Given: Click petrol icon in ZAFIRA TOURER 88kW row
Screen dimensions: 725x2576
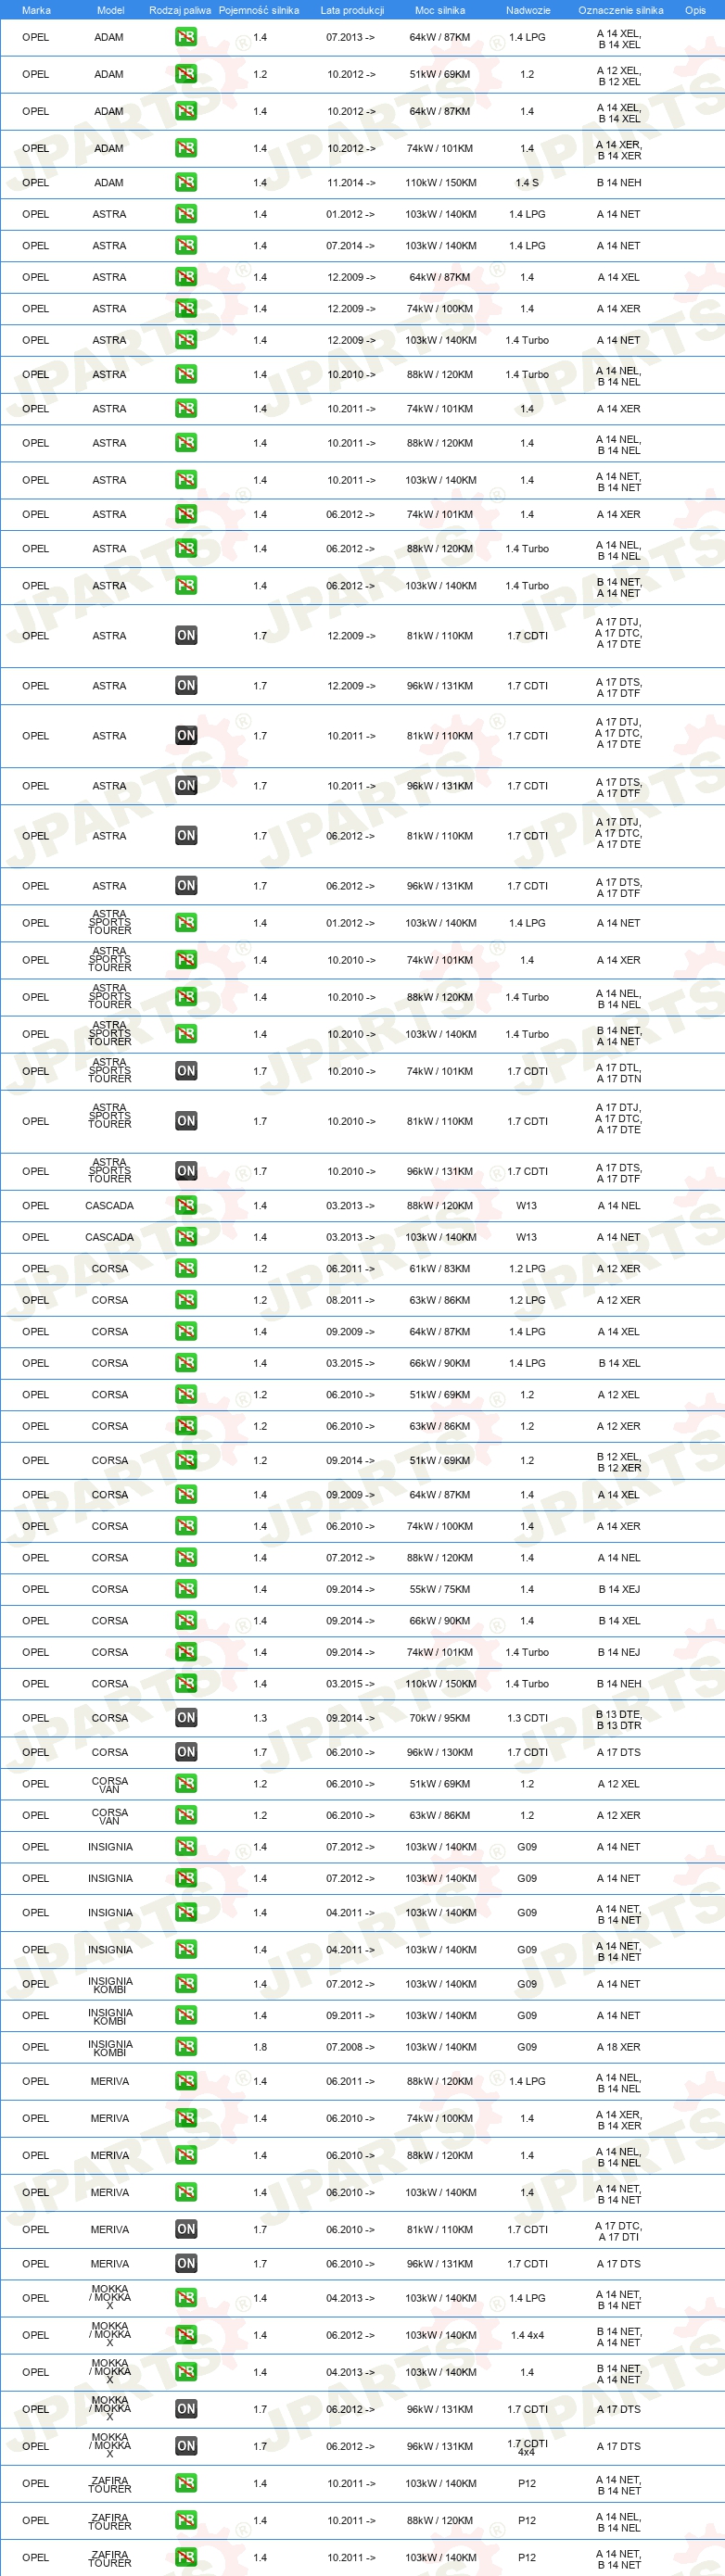Looking at the screenshot, I should (x=186, y=2520).
